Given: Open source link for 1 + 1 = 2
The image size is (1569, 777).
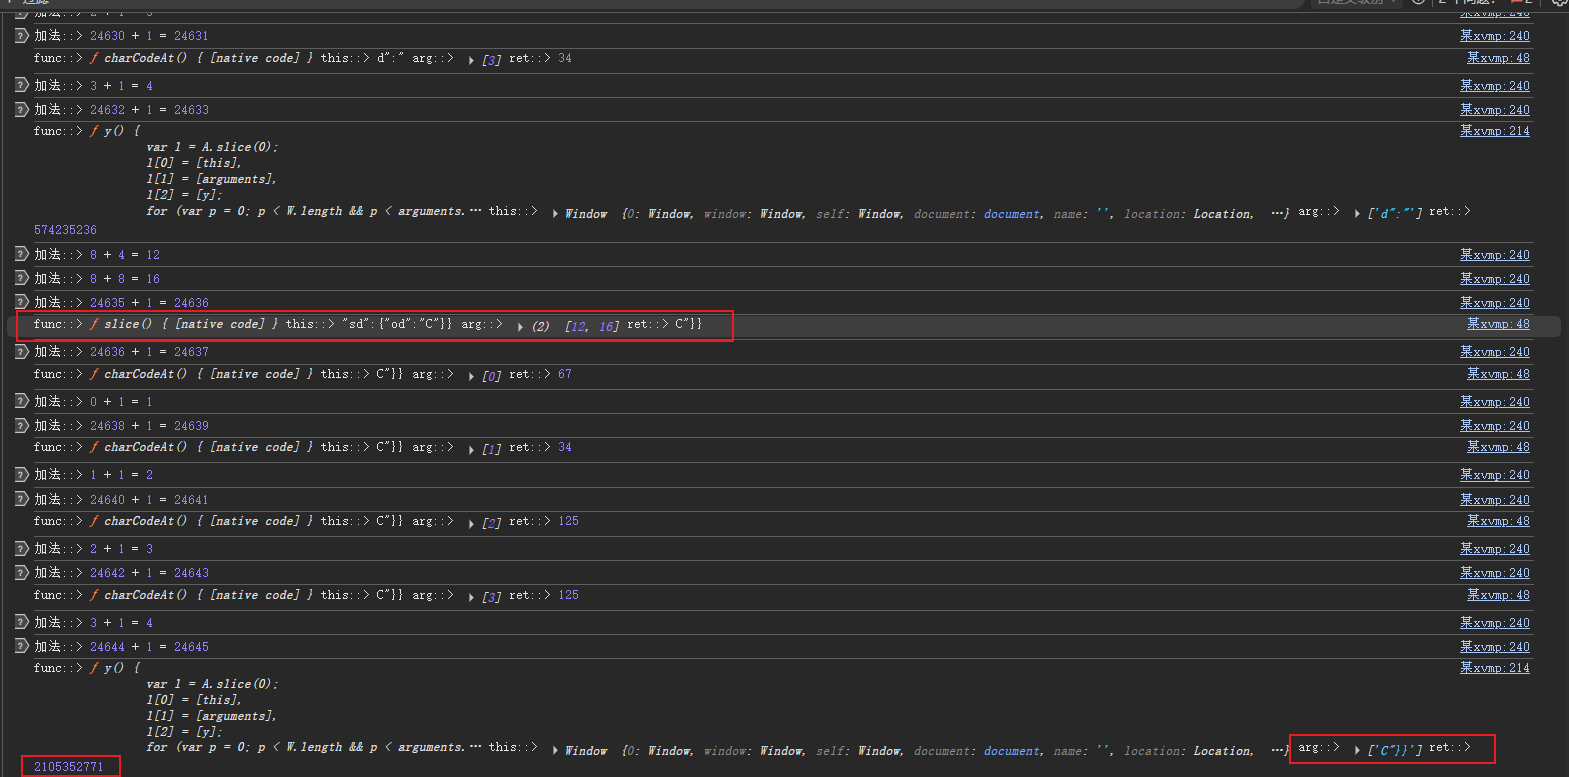Looking at the screenshot, I should [1494, 475].
